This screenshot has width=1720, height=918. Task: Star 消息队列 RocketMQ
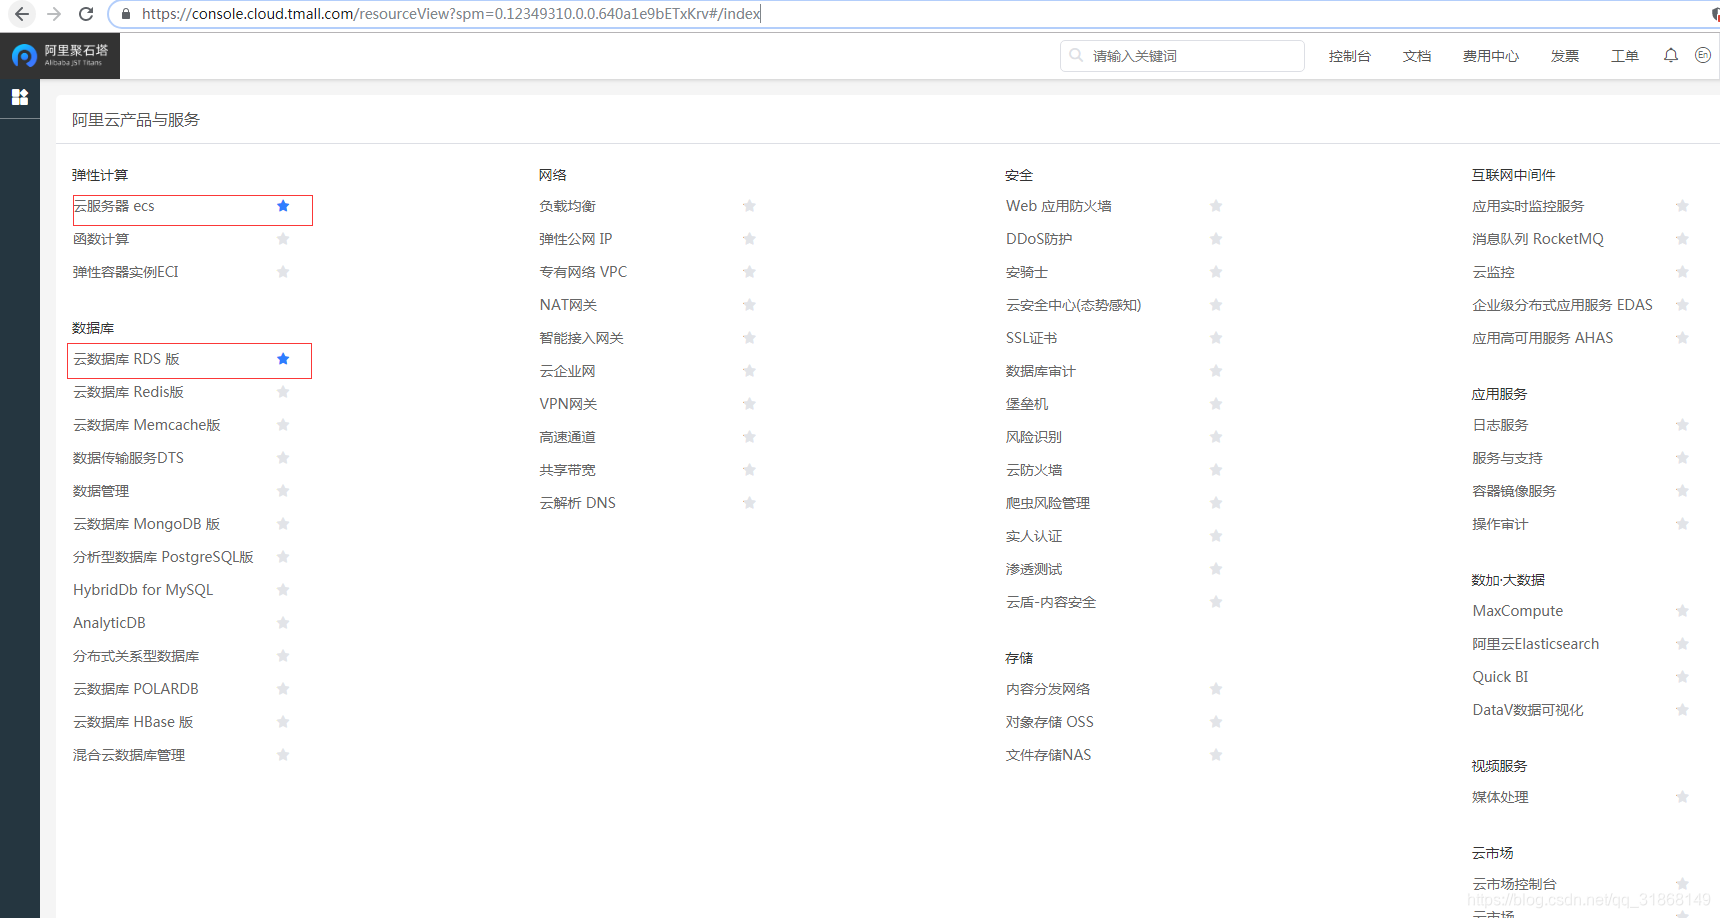point(1682,239)
